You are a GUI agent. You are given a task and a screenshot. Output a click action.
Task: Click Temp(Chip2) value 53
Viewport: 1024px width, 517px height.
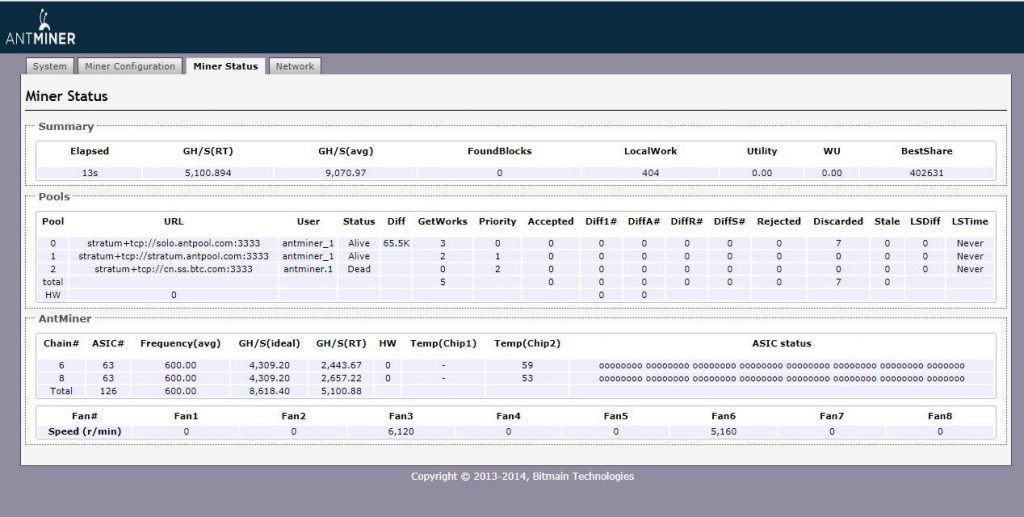[x=527, y=378]
